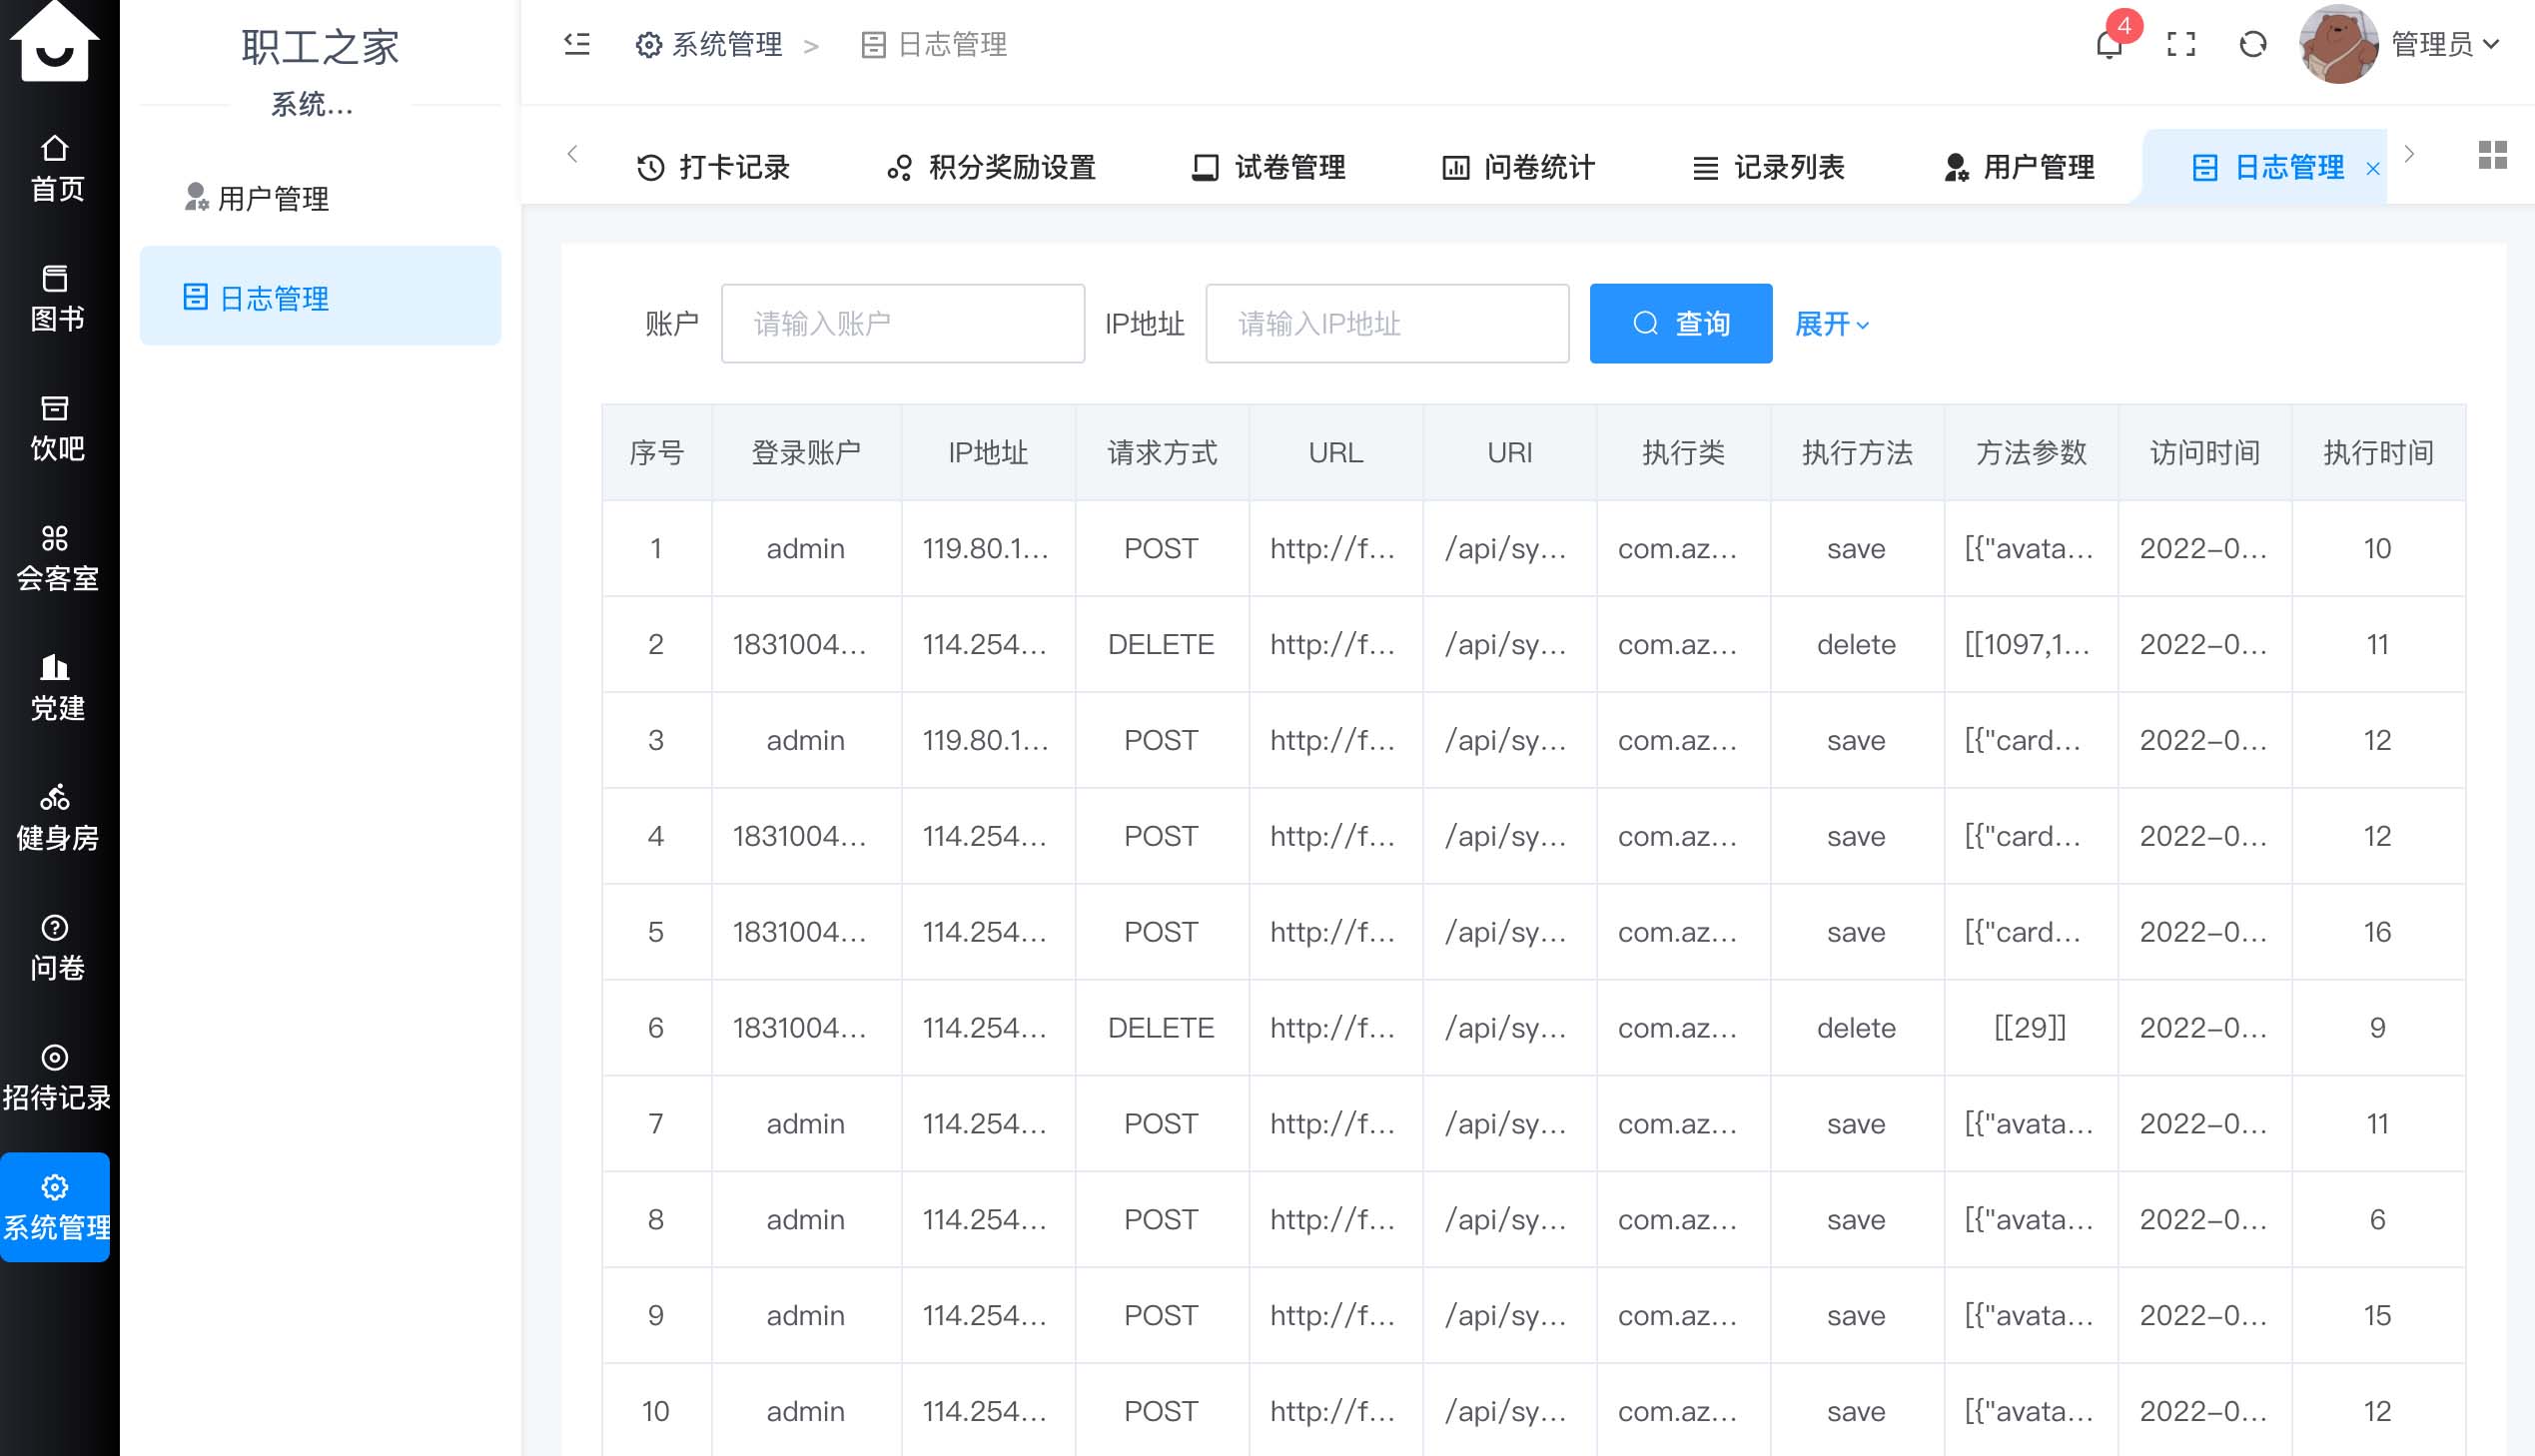Click the 请求方式 column header
2535x1456 pixels.
coord(1162,453)
